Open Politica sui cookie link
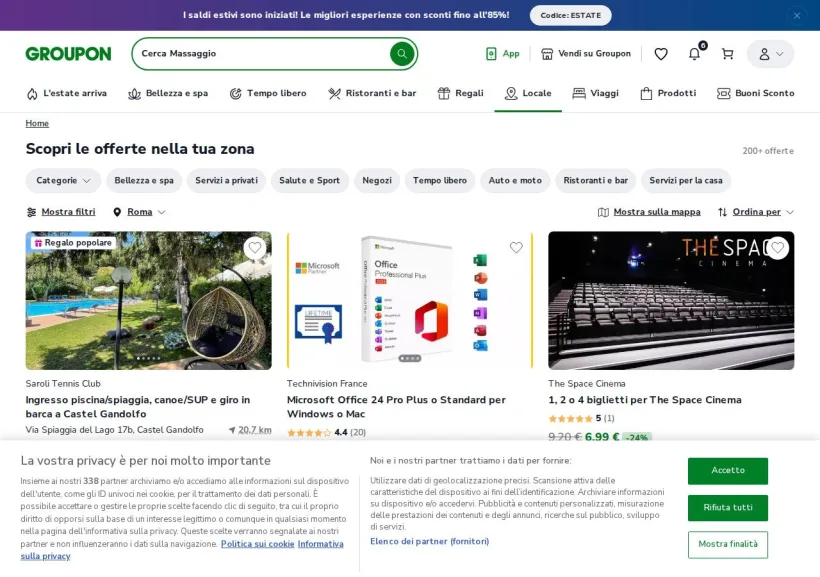820x577 pixels. click(257, 544)
